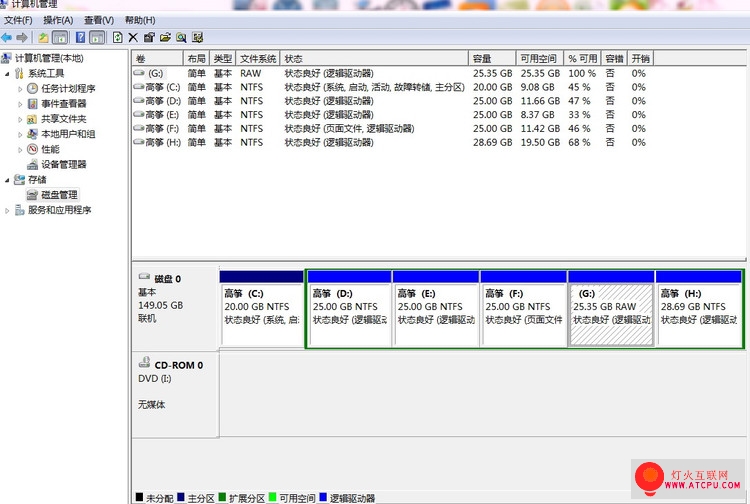
Task: Sort by the 卷 column header
Action: [158, 58]
